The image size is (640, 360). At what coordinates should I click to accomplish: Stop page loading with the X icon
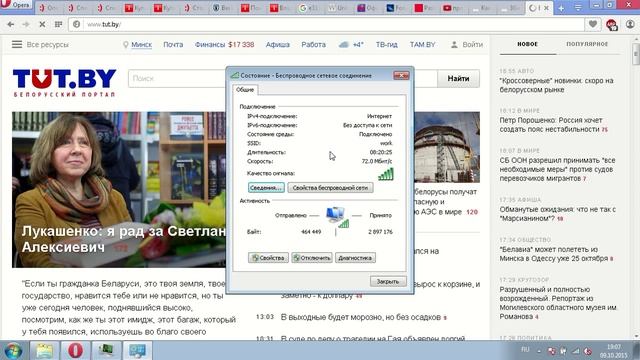[42, 24]
